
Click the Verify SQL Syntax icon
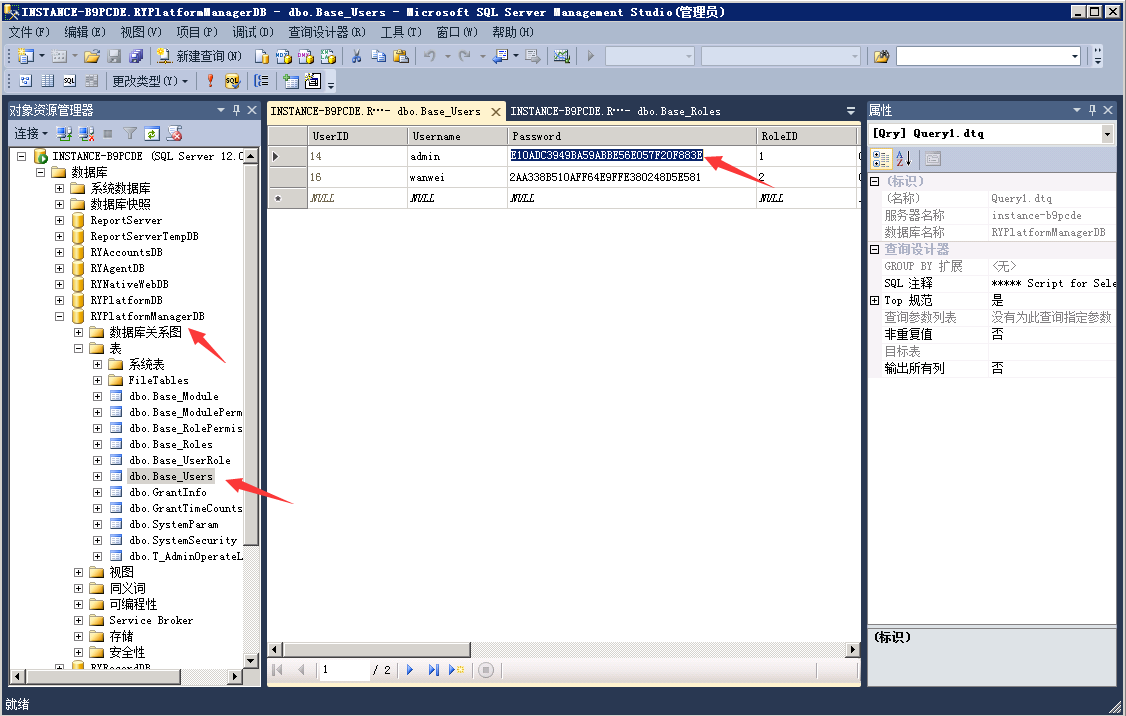(232, 81)
